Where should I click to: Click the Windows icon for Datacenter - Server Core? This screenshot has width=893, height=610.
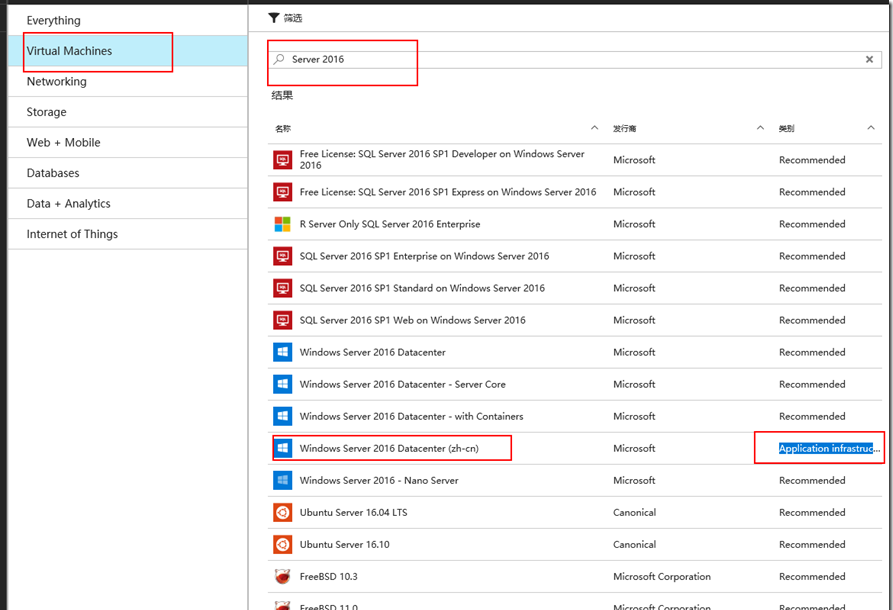pyautogui.click(x=282, y=384)
